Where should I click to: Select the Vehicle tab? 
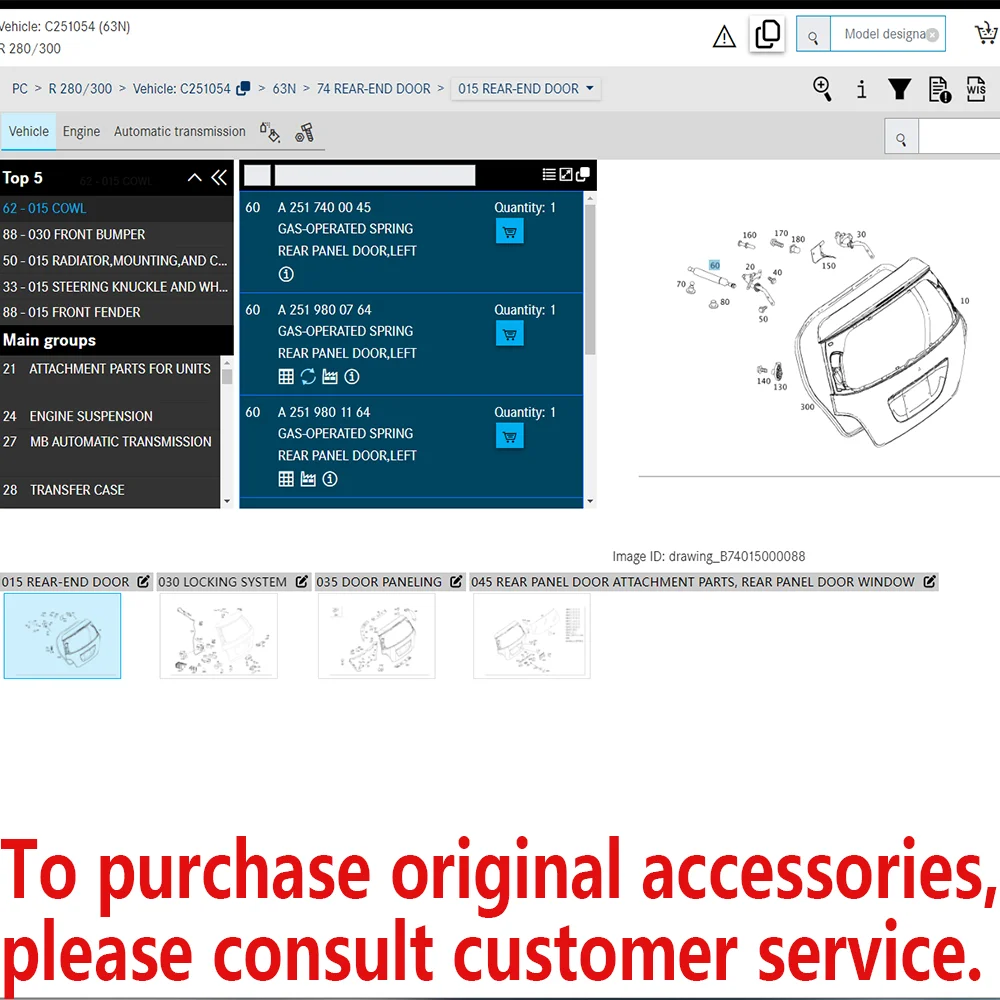tap(29, 131)
